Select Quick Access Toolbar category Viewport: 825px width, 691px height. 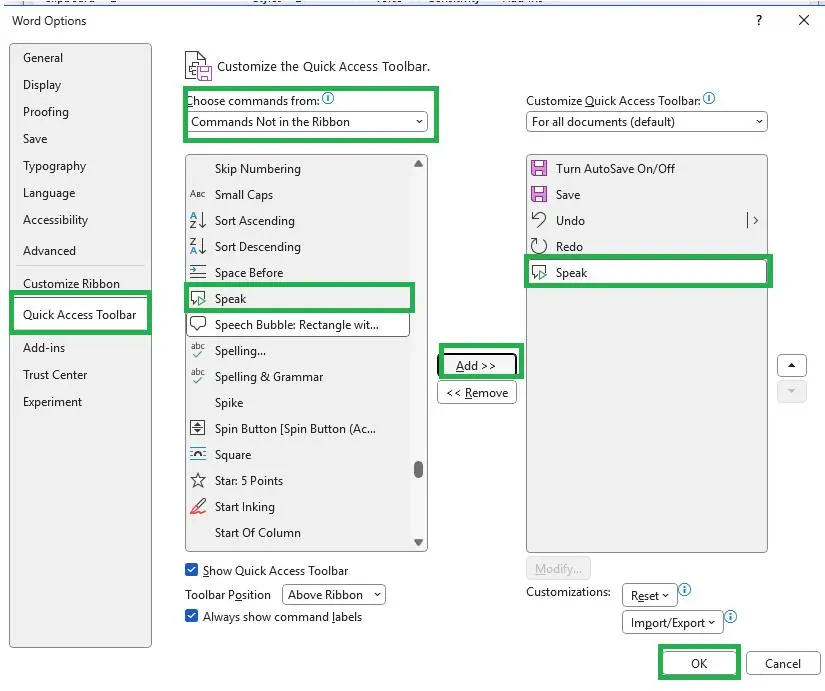click(79, 315)
